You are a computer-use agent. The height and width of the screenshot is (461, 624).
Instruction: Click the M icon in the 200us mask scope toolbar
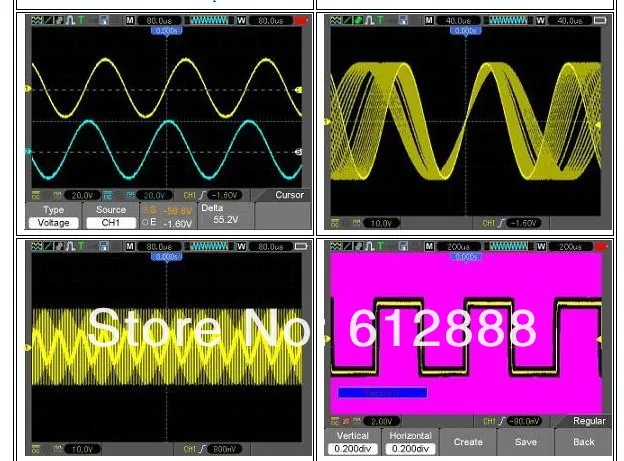point(429,246)
